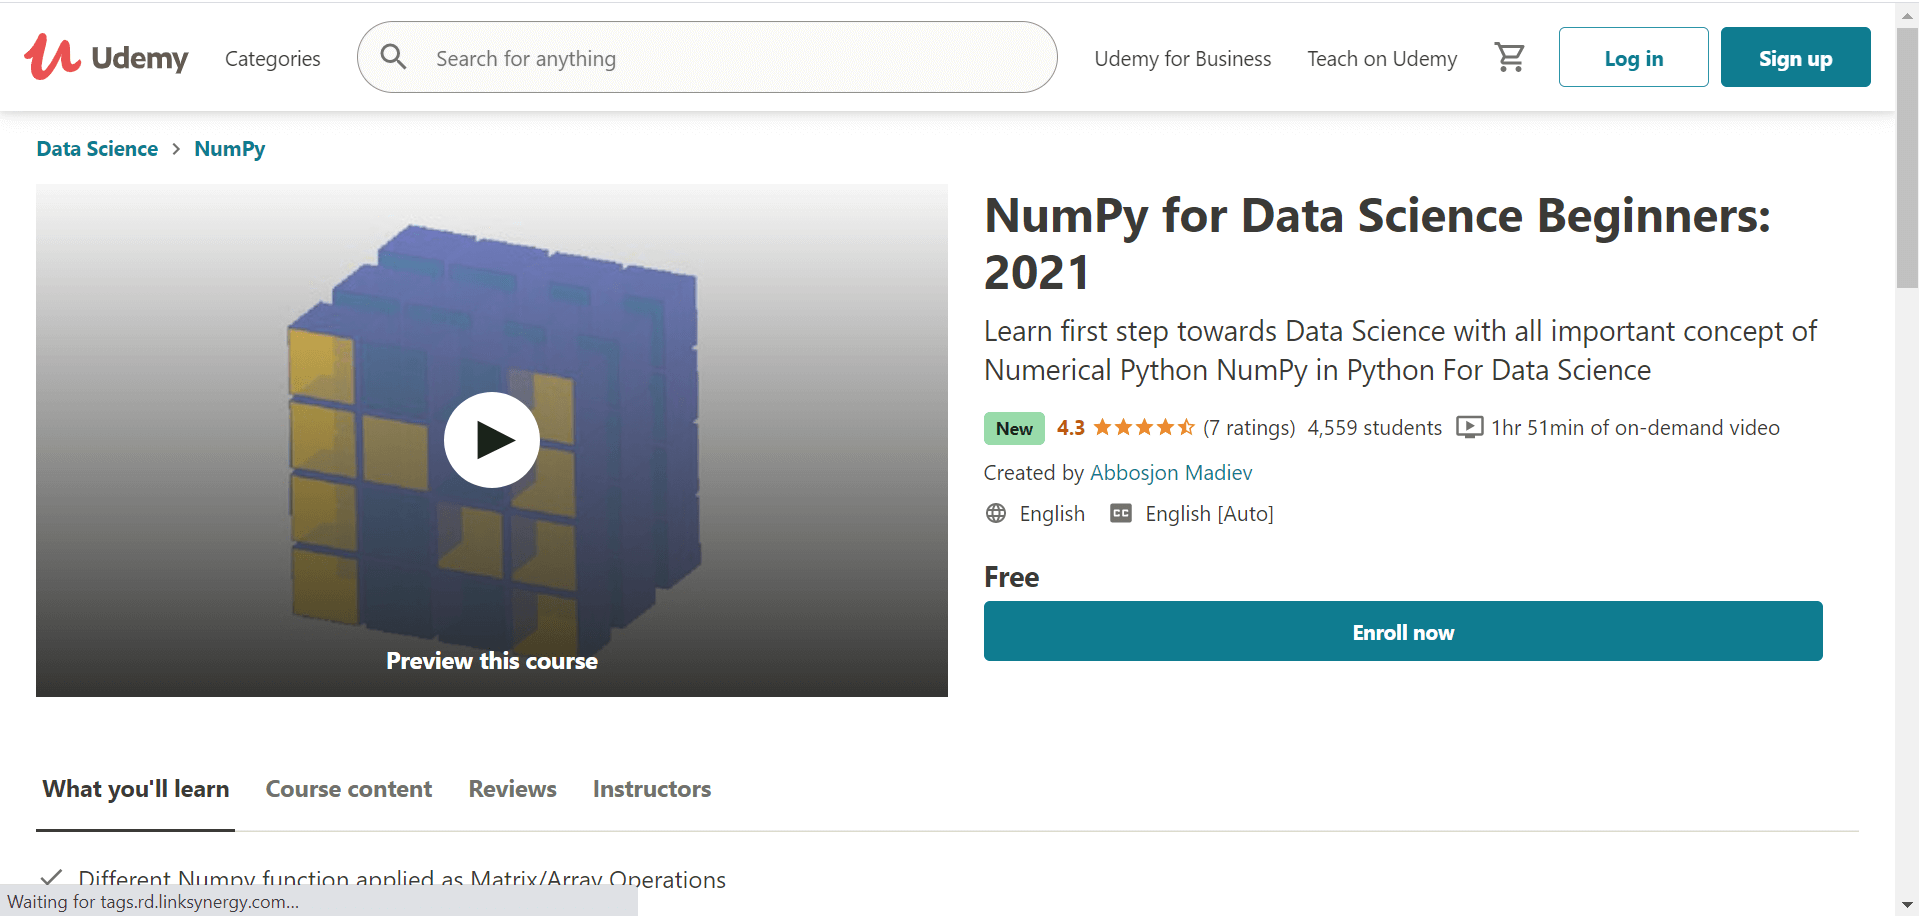Play the course preview video
The image size is (1919, 916).
[492, 440]
